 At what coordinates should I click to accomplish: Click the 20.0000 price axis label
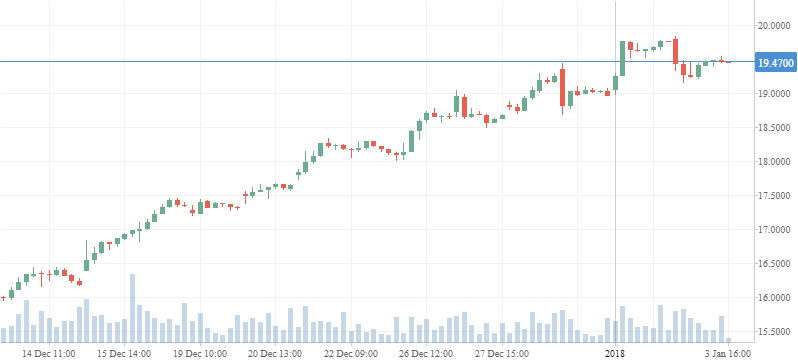(776, 25)
